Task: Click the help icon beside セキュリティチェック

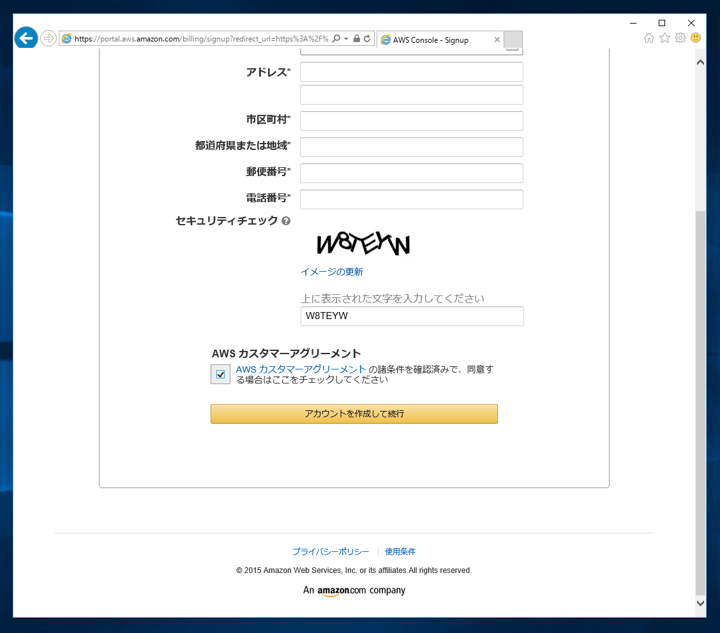Action: (x=286, y=221)
